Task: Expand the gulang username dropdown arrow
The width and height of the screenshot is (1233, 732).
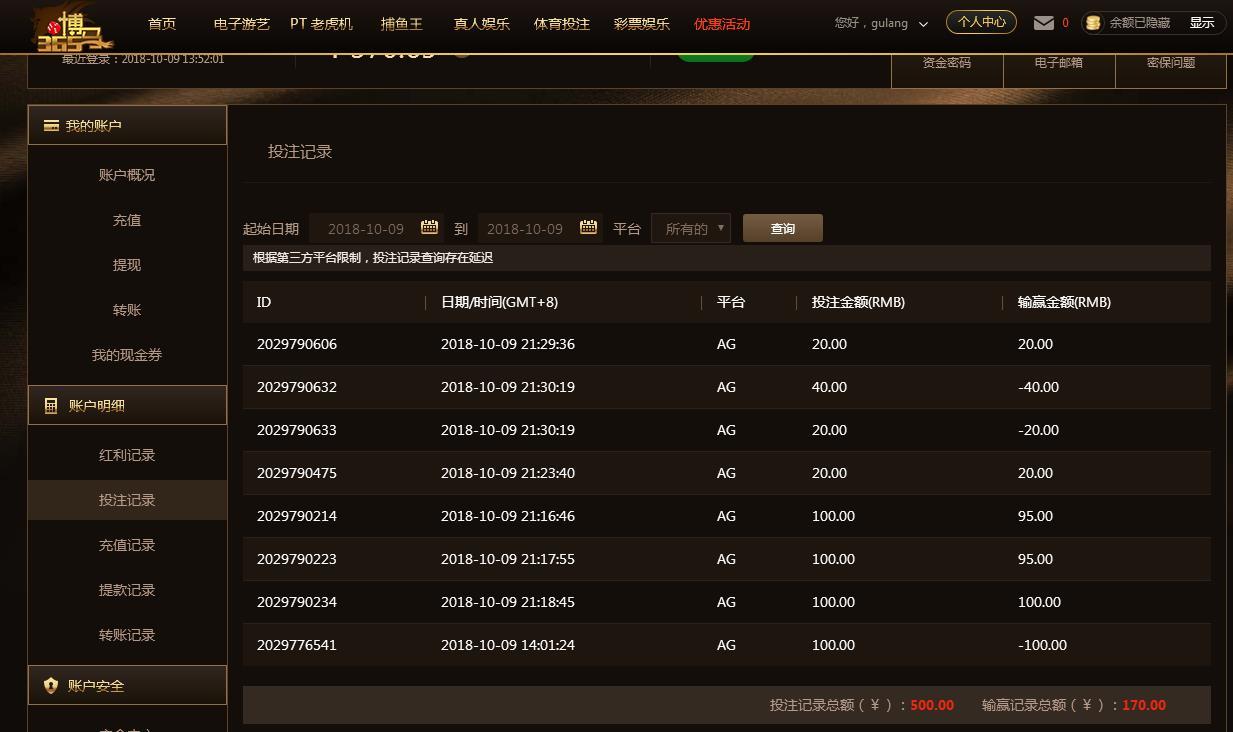Action: 923,24
